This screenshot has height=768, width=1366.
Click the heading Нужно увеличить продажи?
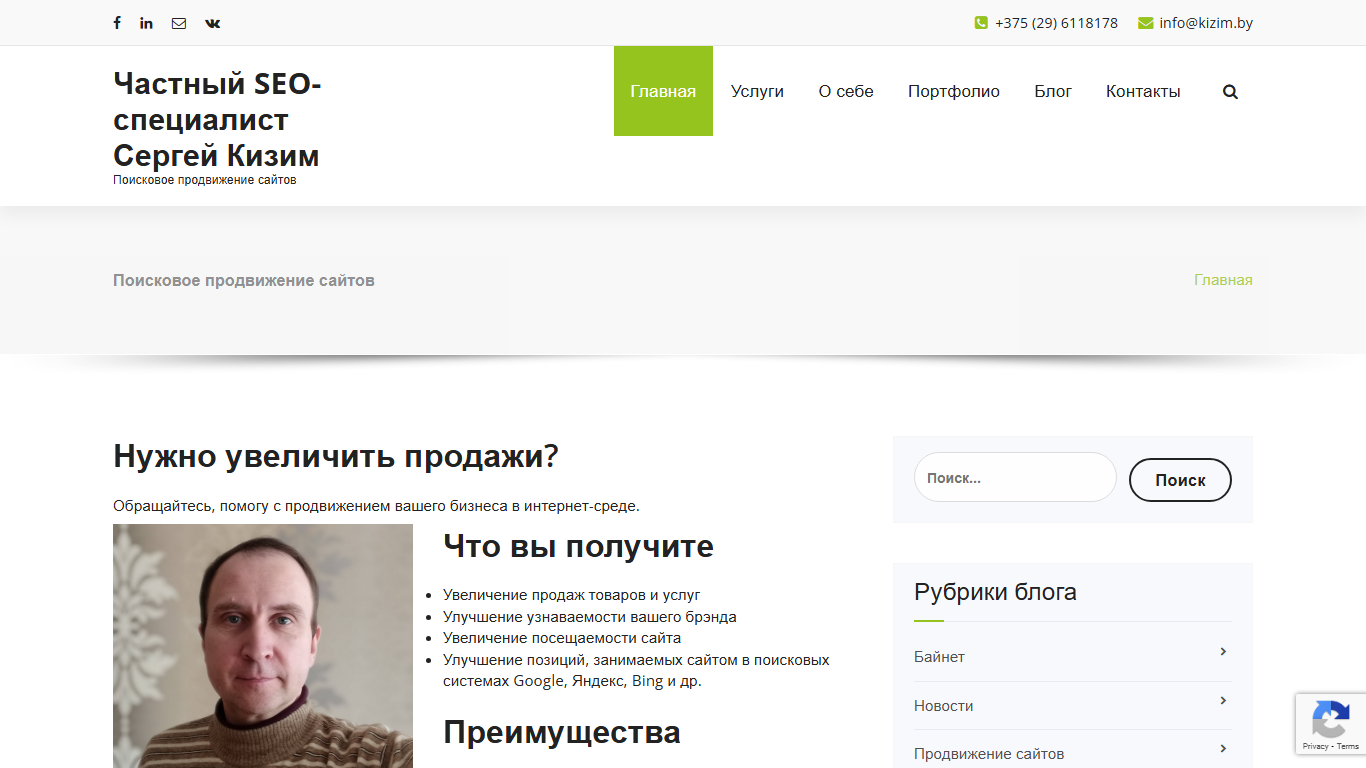pyautogui.click(x=336, y=456)
